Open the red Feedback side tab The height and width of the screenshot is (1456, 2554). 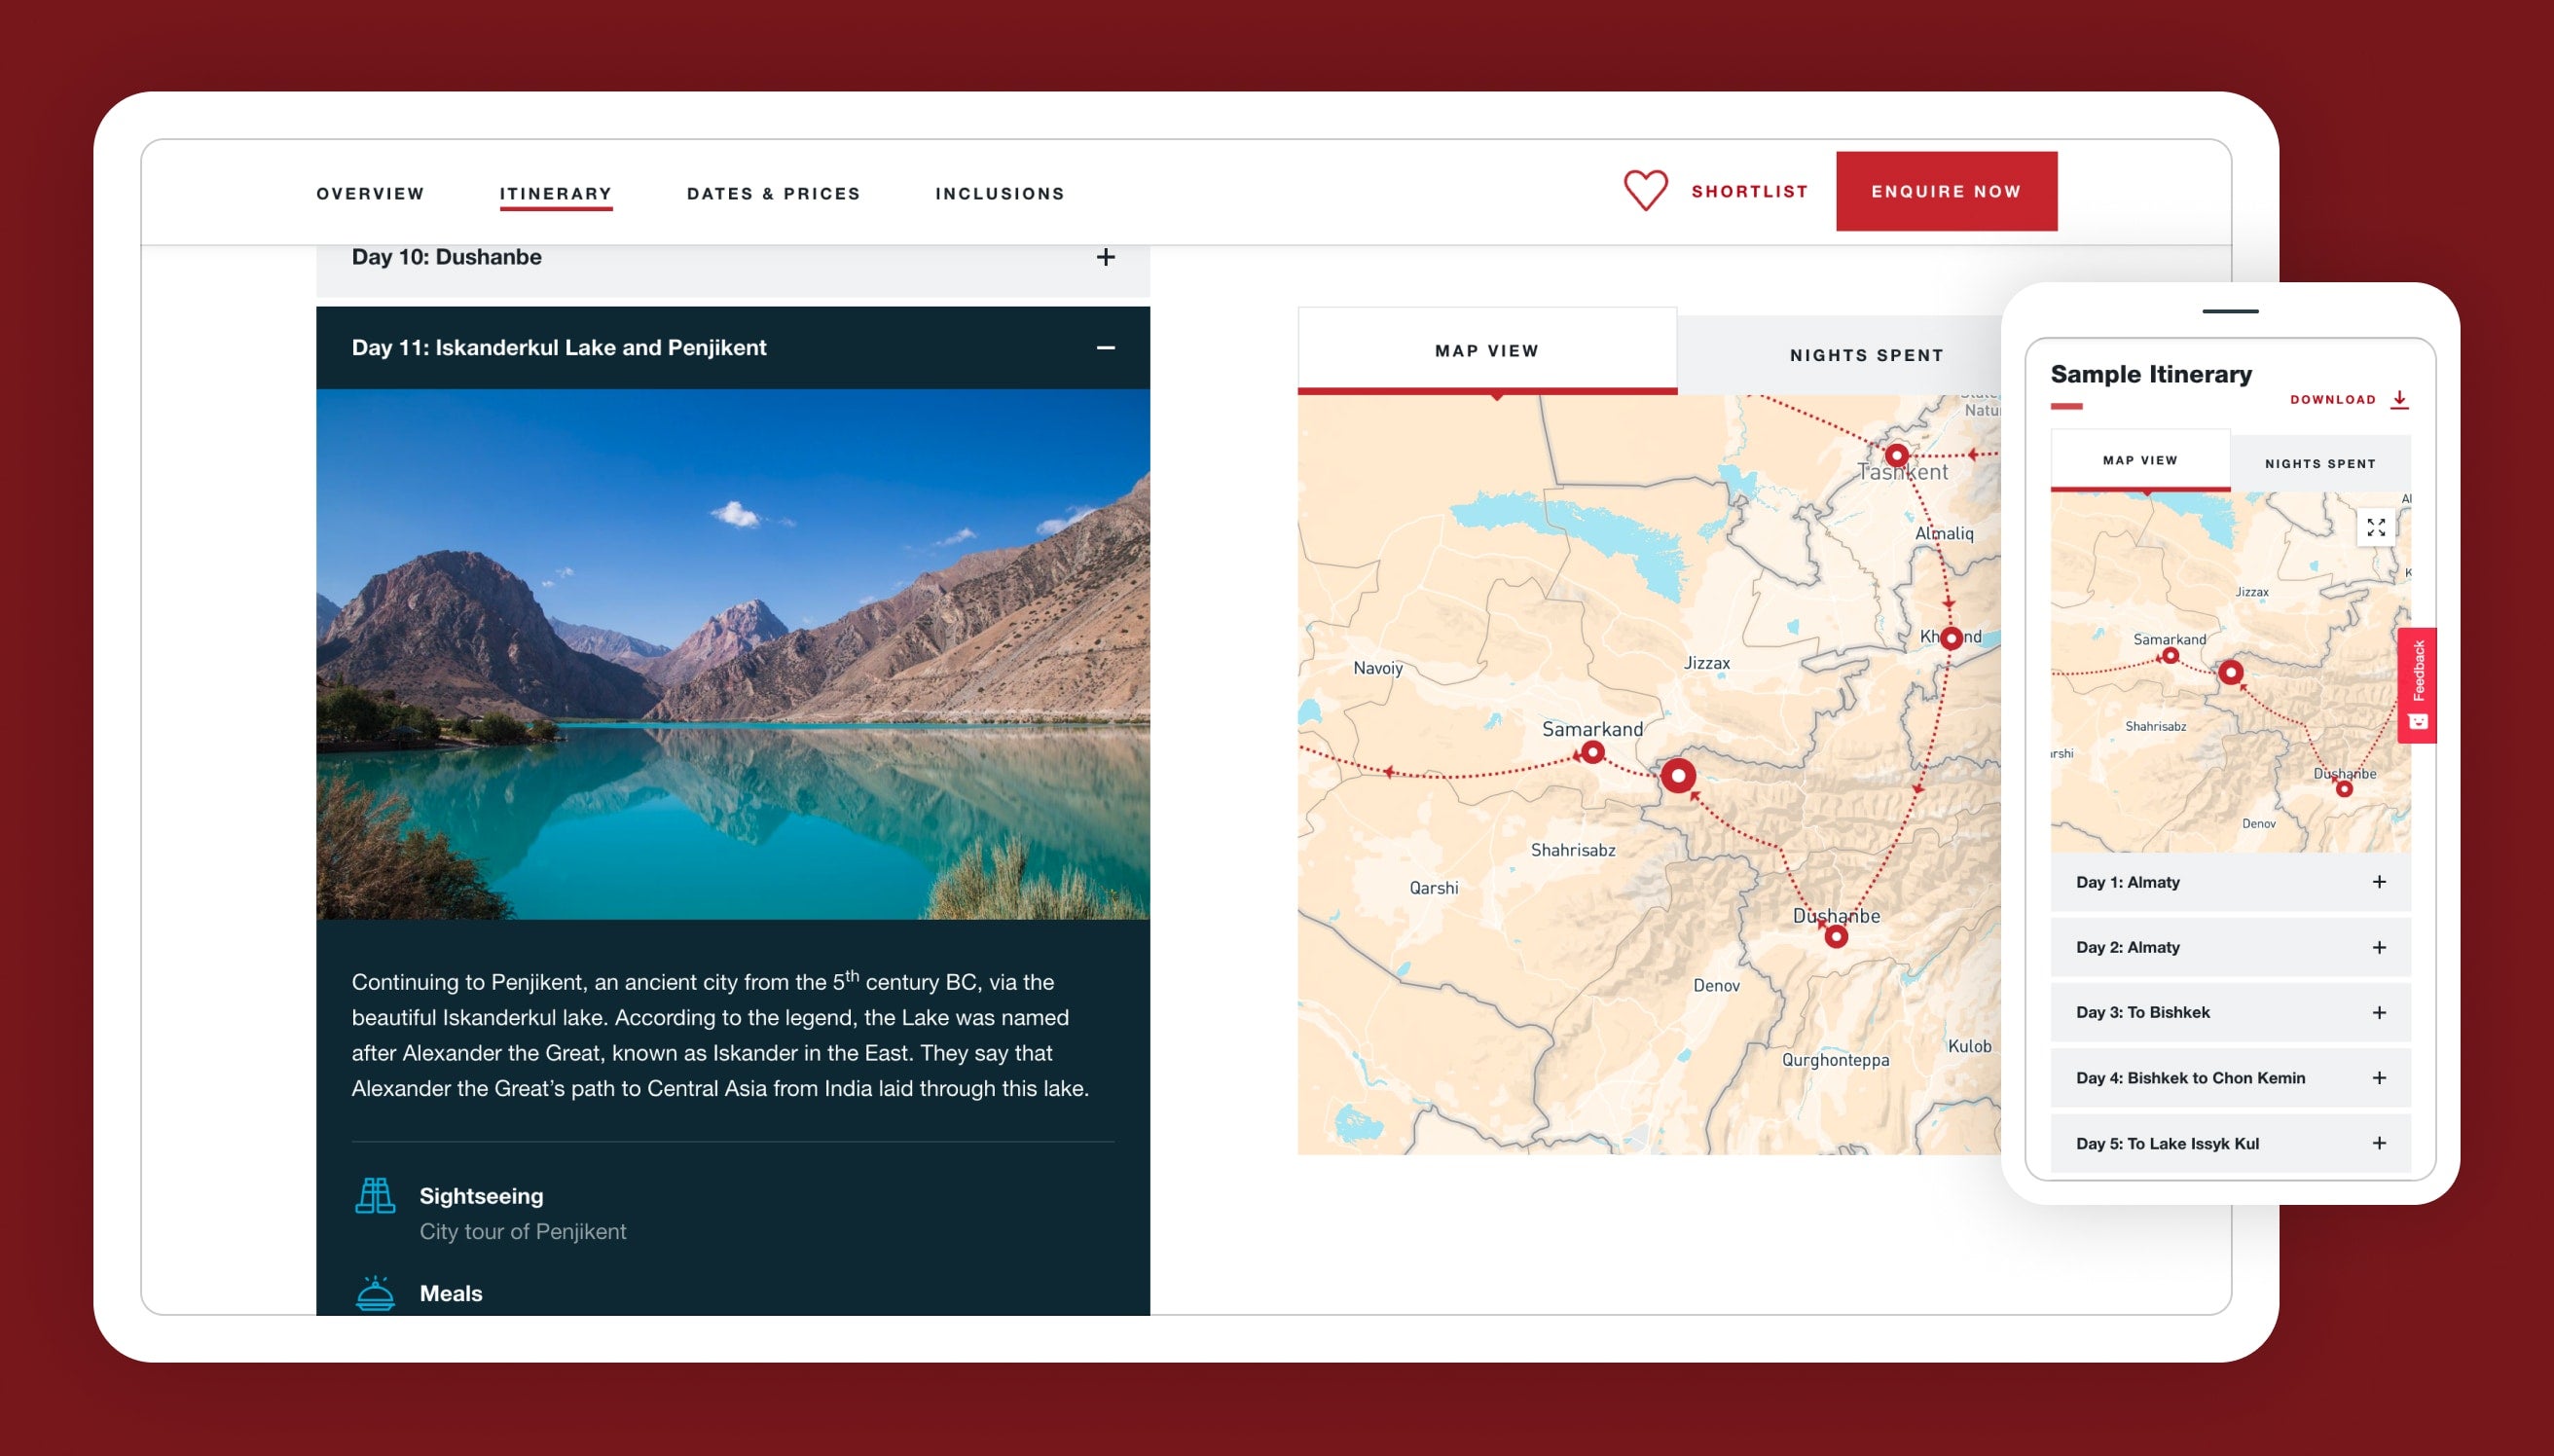(x=2417, y=685)
